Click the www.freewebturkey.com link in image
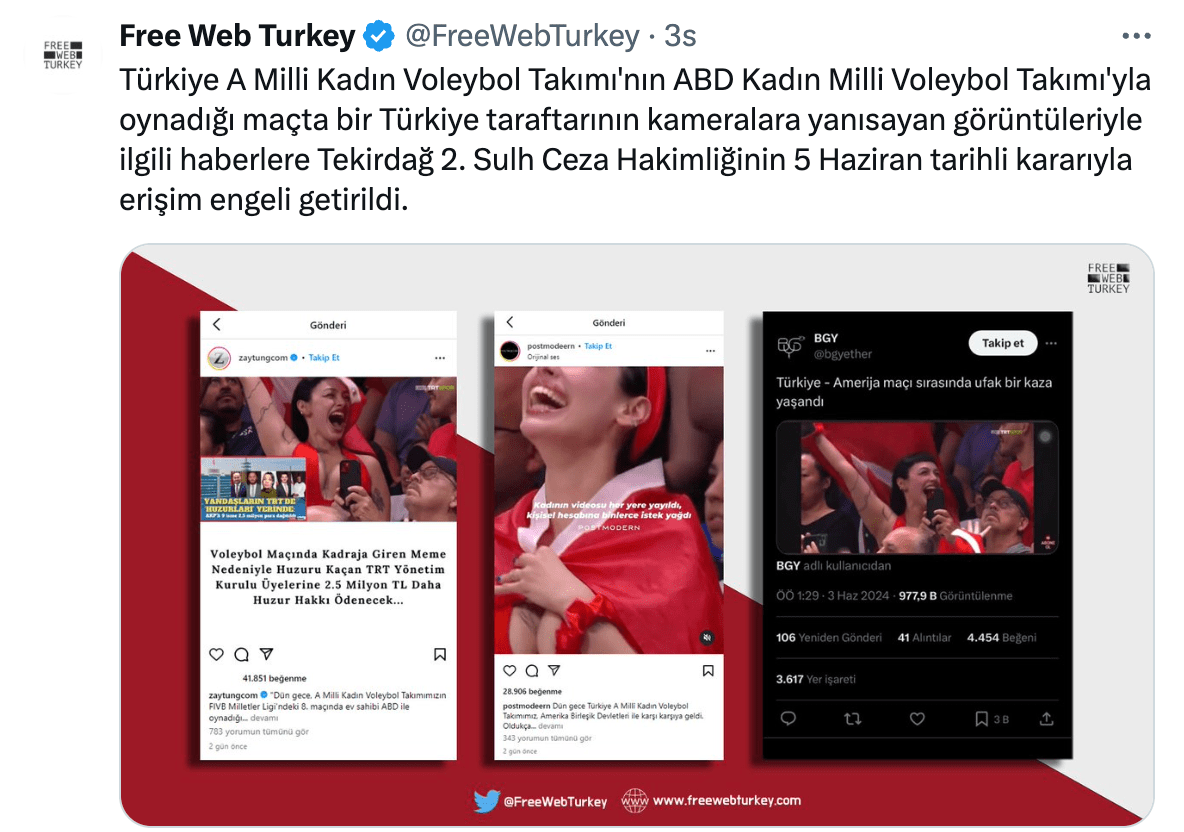Image resolution: width=1184 pixels, height=832 pixels. tap(726, 800)
